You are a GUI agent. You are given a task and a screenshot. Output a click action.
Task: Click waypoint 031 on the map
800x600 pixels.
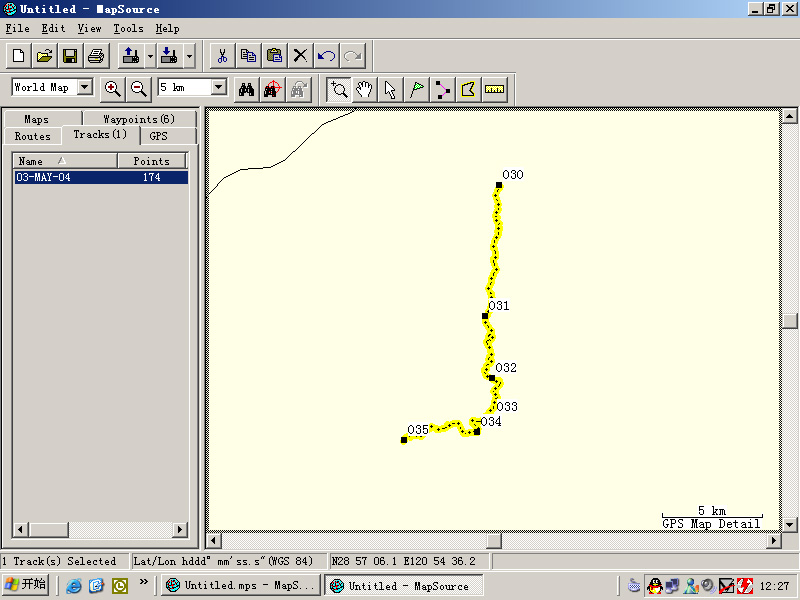click(x=485, y=316)
